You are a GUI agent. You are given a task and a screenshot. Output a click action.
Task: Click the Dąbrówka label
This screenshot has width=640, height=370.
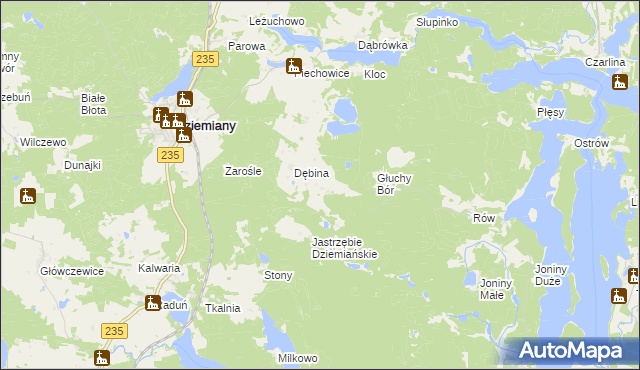[383, 45]
